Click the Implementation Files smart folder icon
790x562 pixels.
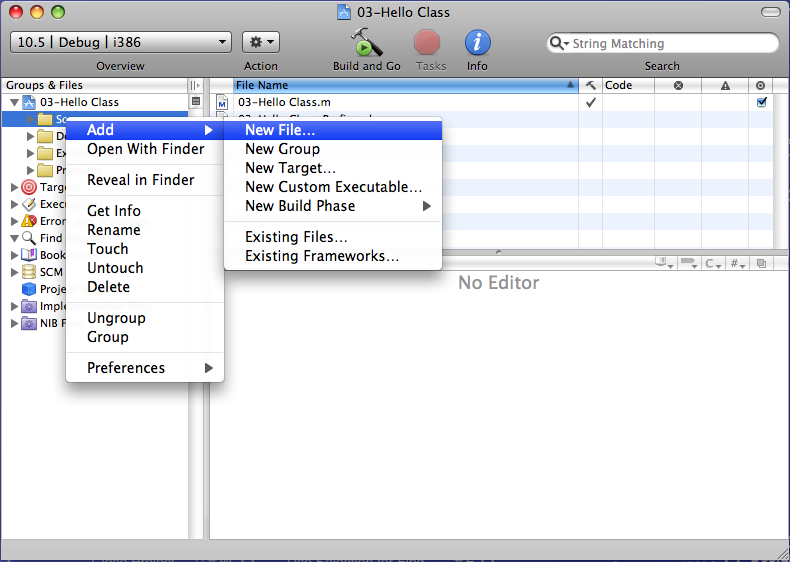[29, 306]
